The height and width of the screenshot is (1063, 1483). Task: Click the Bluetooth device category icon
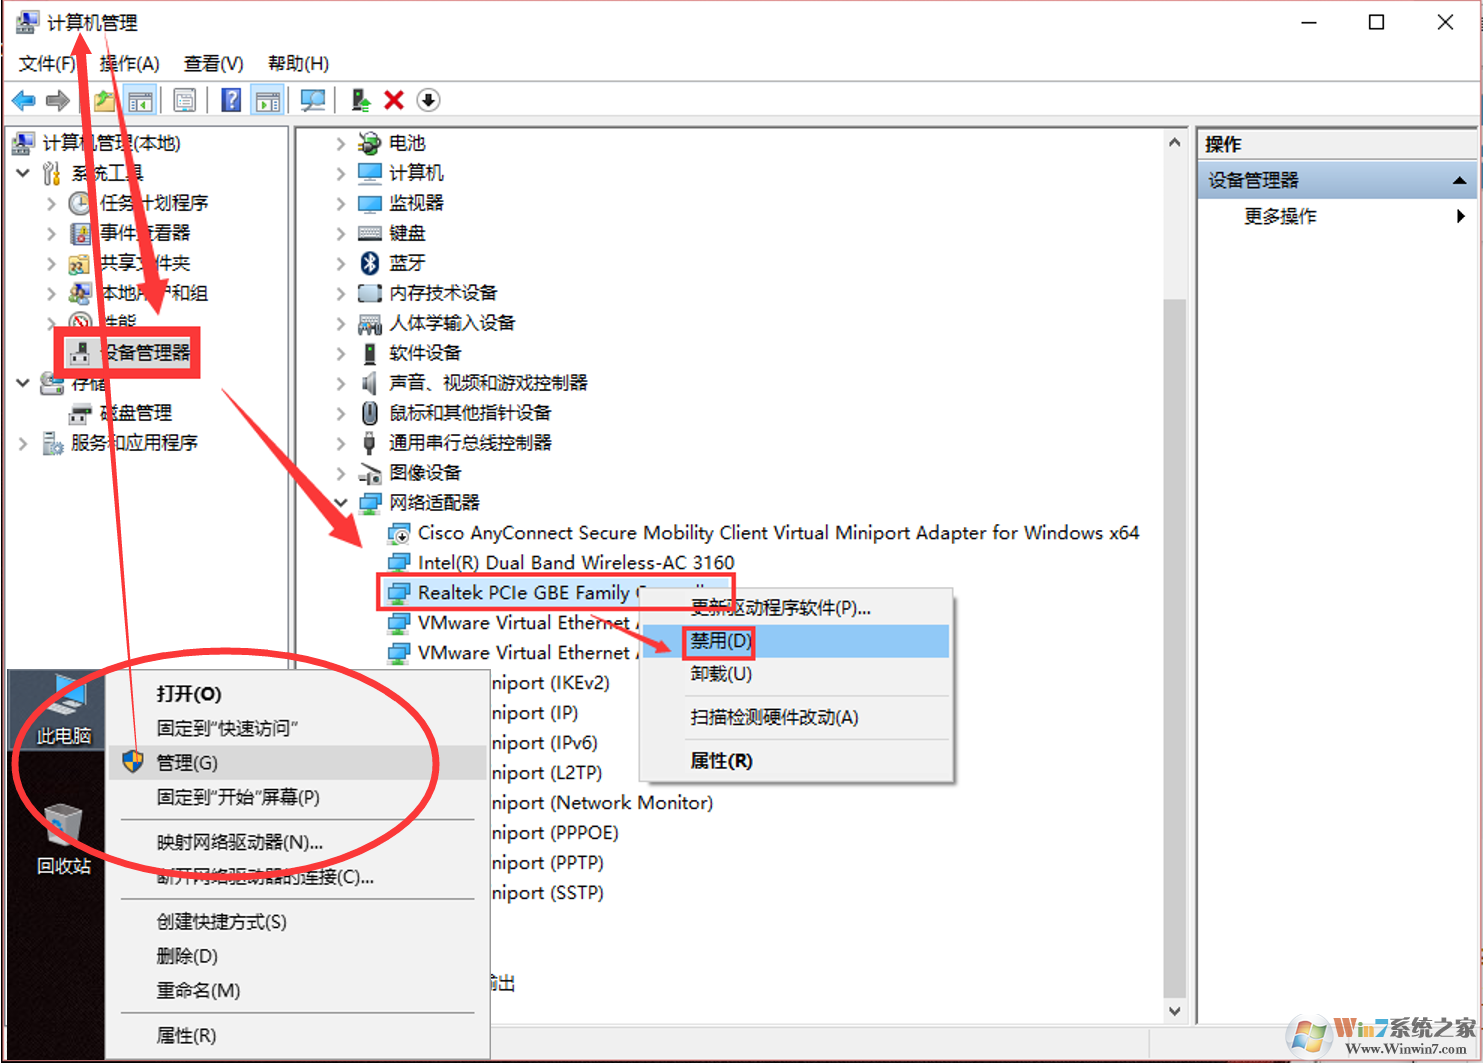coord(370,263)
